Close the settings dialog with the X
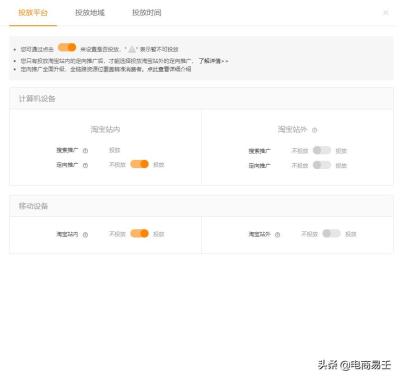The image size is (400, 379). pyautogui.click(x=386, y=13)
